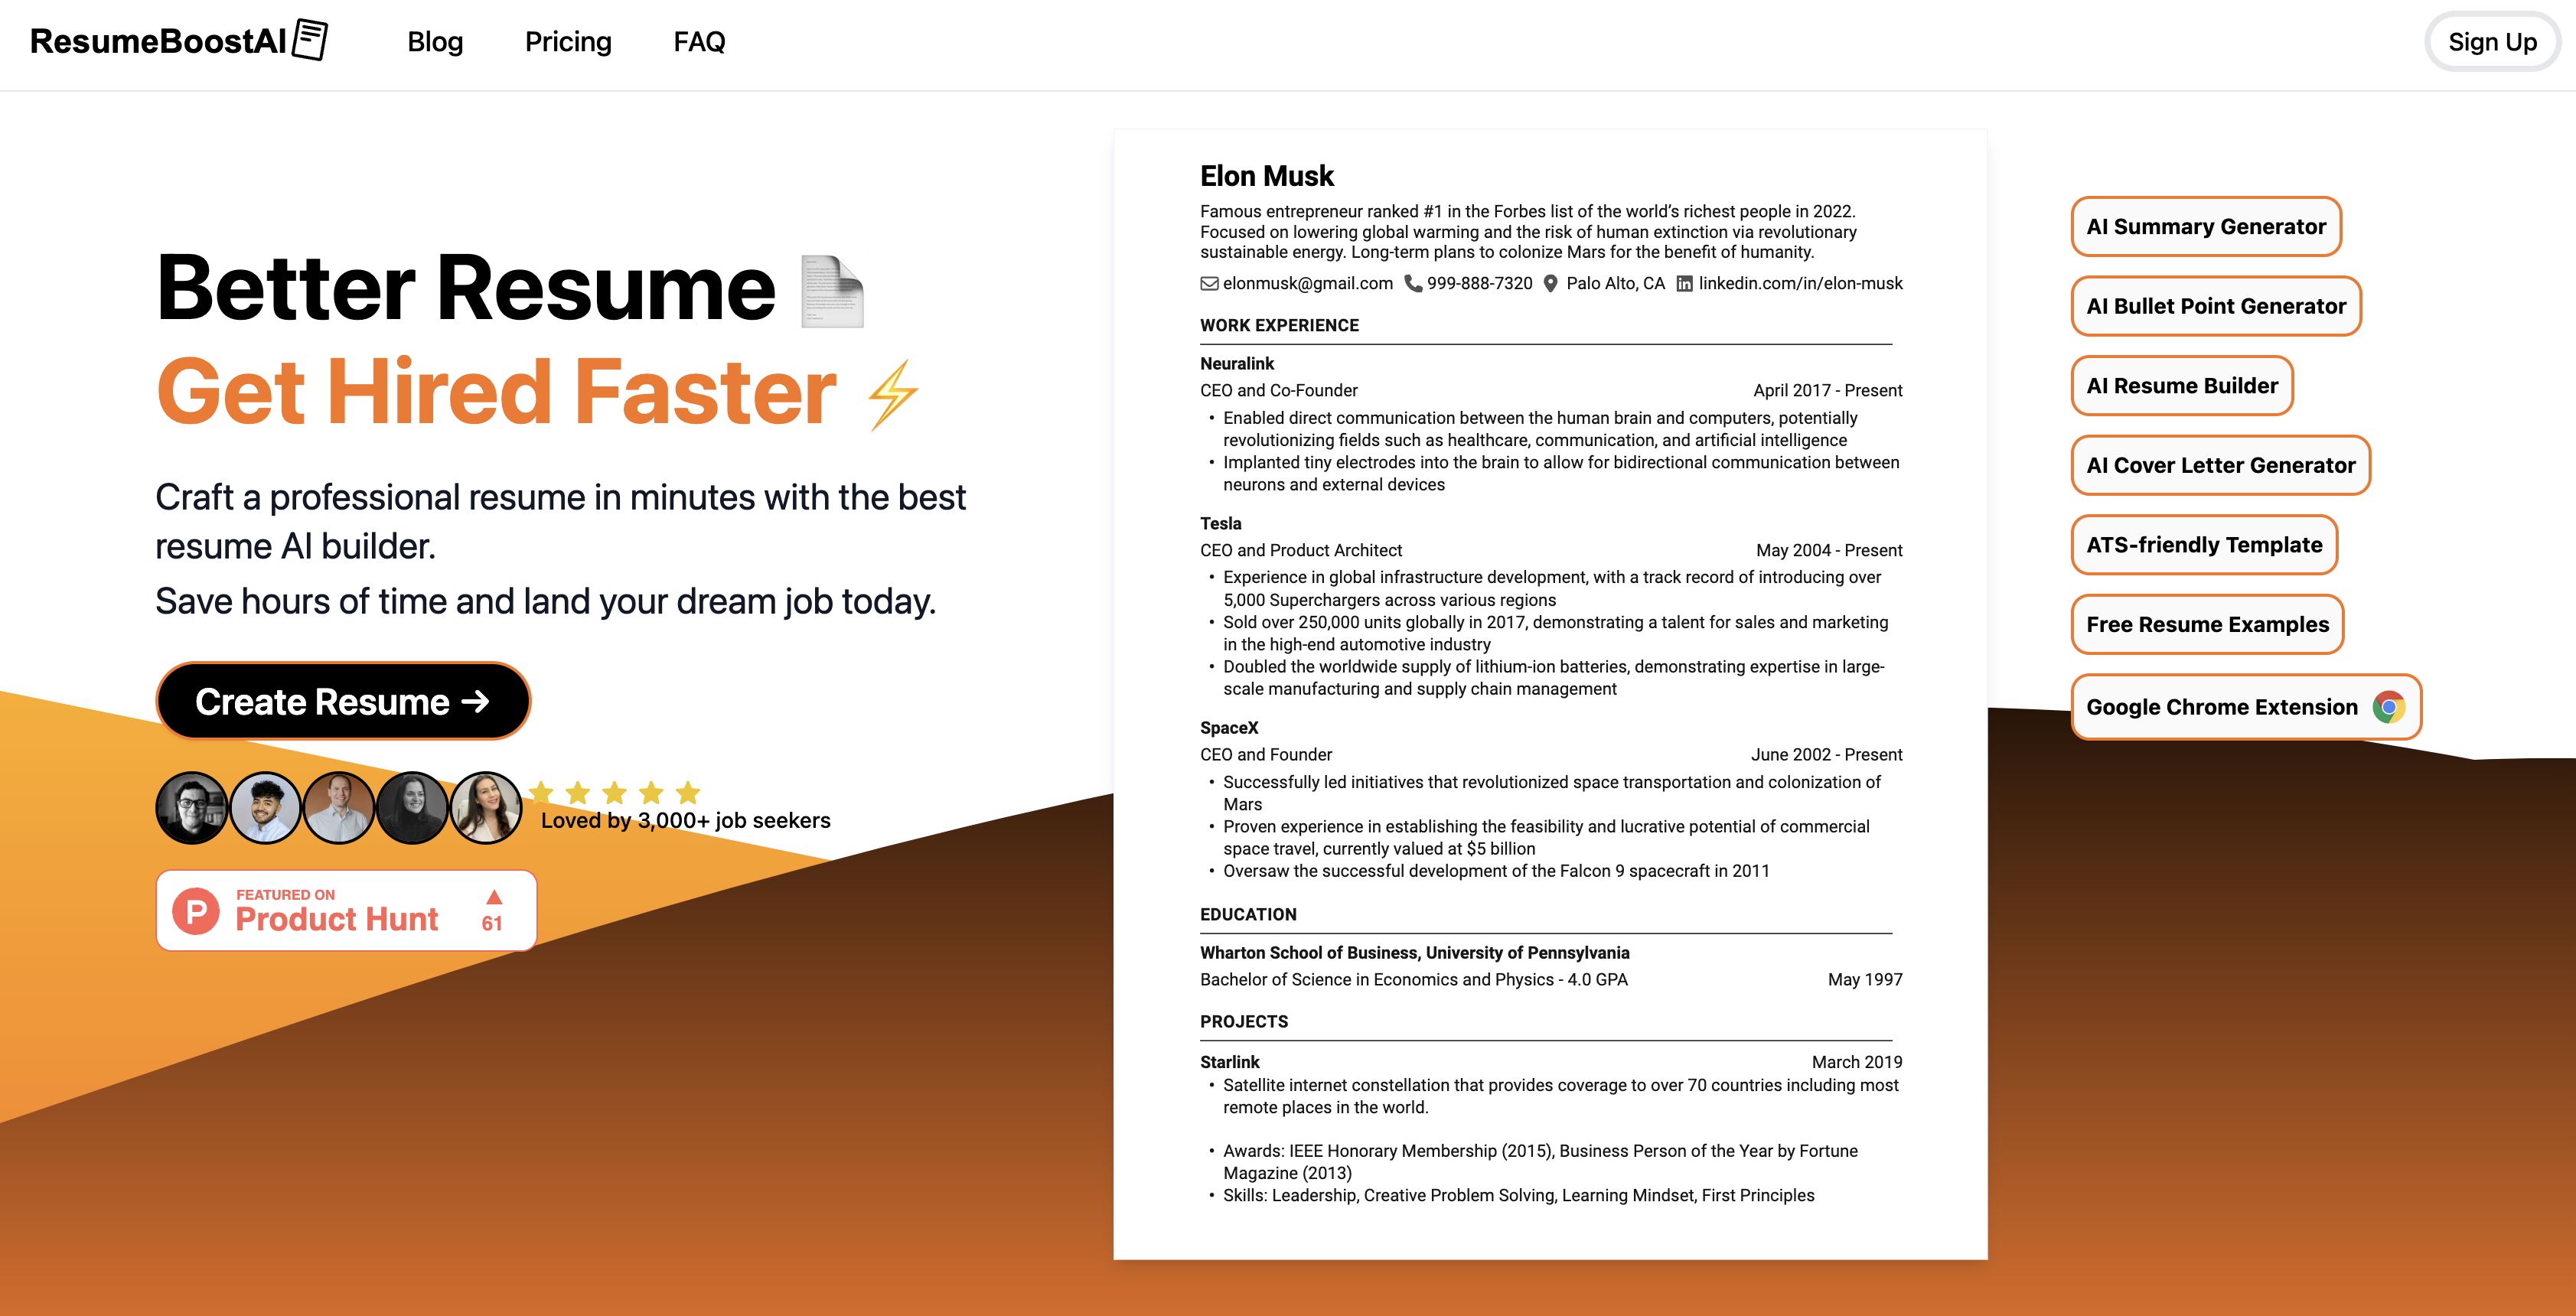Click the ATS-friendly Template icon
2576x1316 pixels.
(x=2203, y=544)
